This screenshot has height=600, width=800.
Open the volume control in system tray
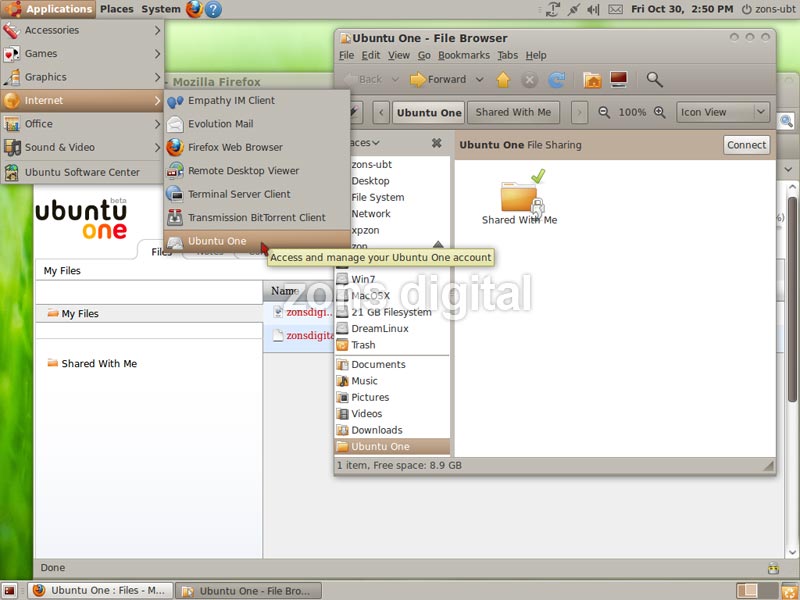pyautogui.click(x=593, y=9)
